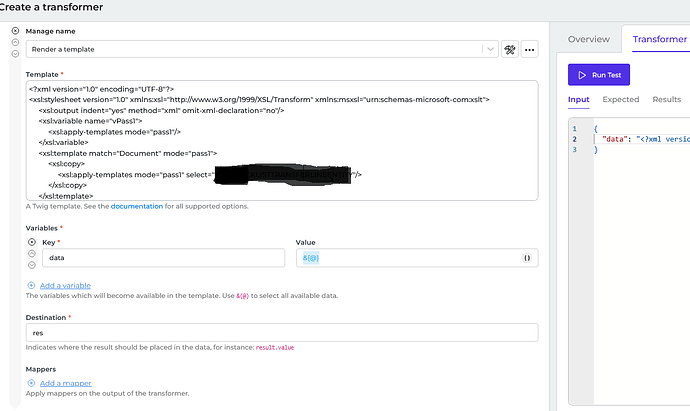Viewport: 690px width, 411px height.
Task: Switch to the Overview tab
Action: 588,39
